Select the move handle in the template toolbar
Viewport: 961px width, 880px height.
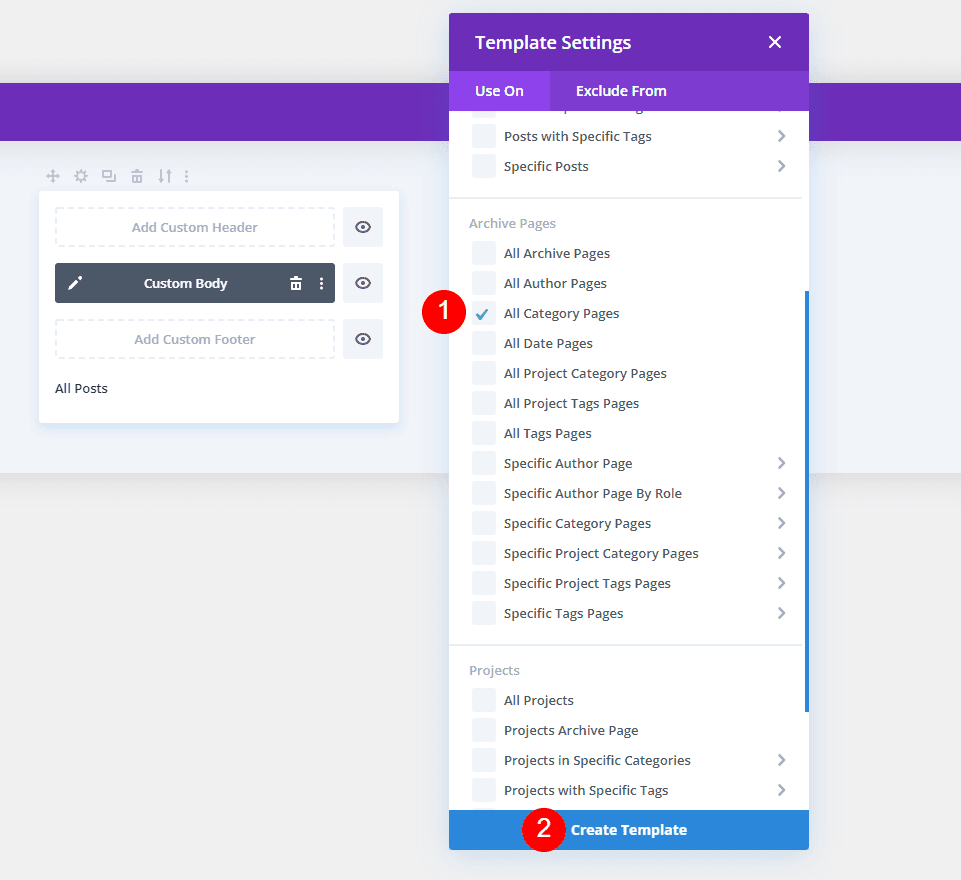pyautogui.click(x=52, y=175)
